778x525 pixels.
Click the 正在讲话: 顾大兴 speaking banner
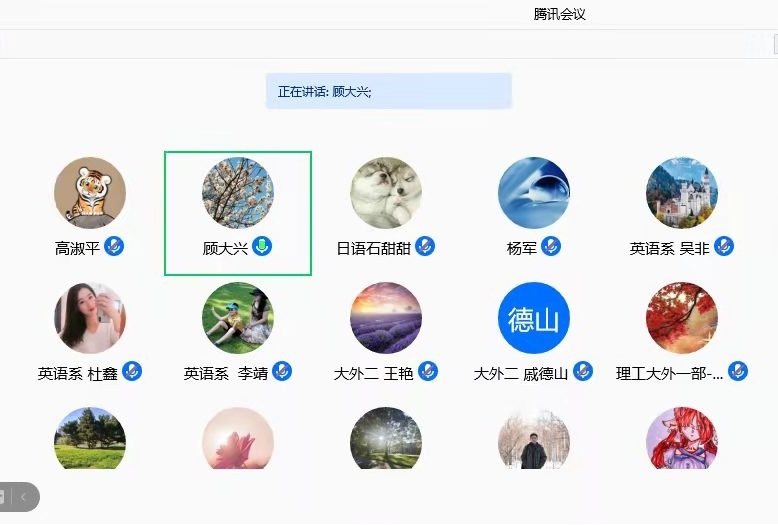389,91
